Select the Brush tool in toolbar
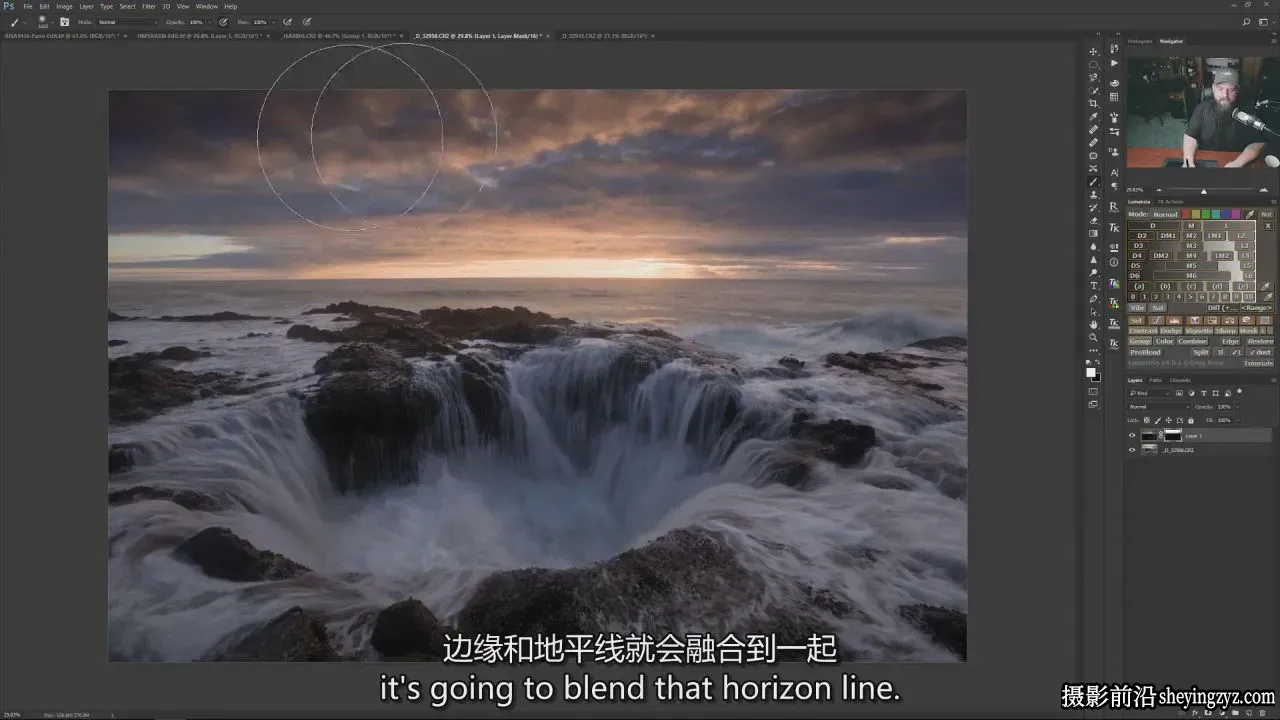The image size is (1280, 720). (1094, 181)
